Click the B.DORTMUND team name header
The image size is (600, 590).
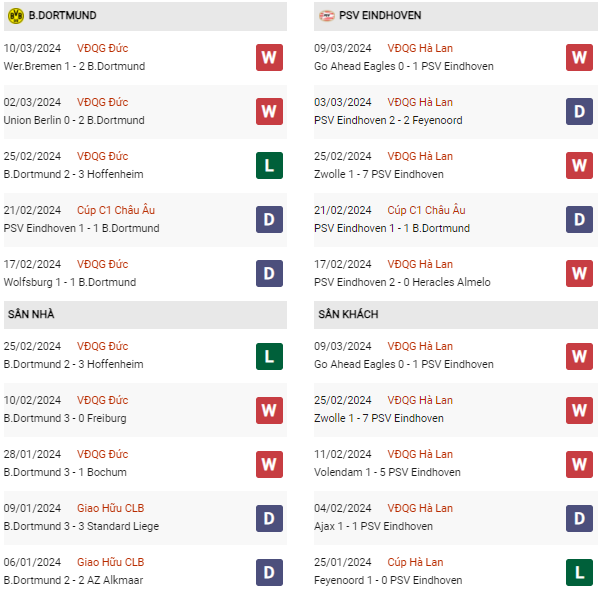pyautogui.click(x=63, y=16)
